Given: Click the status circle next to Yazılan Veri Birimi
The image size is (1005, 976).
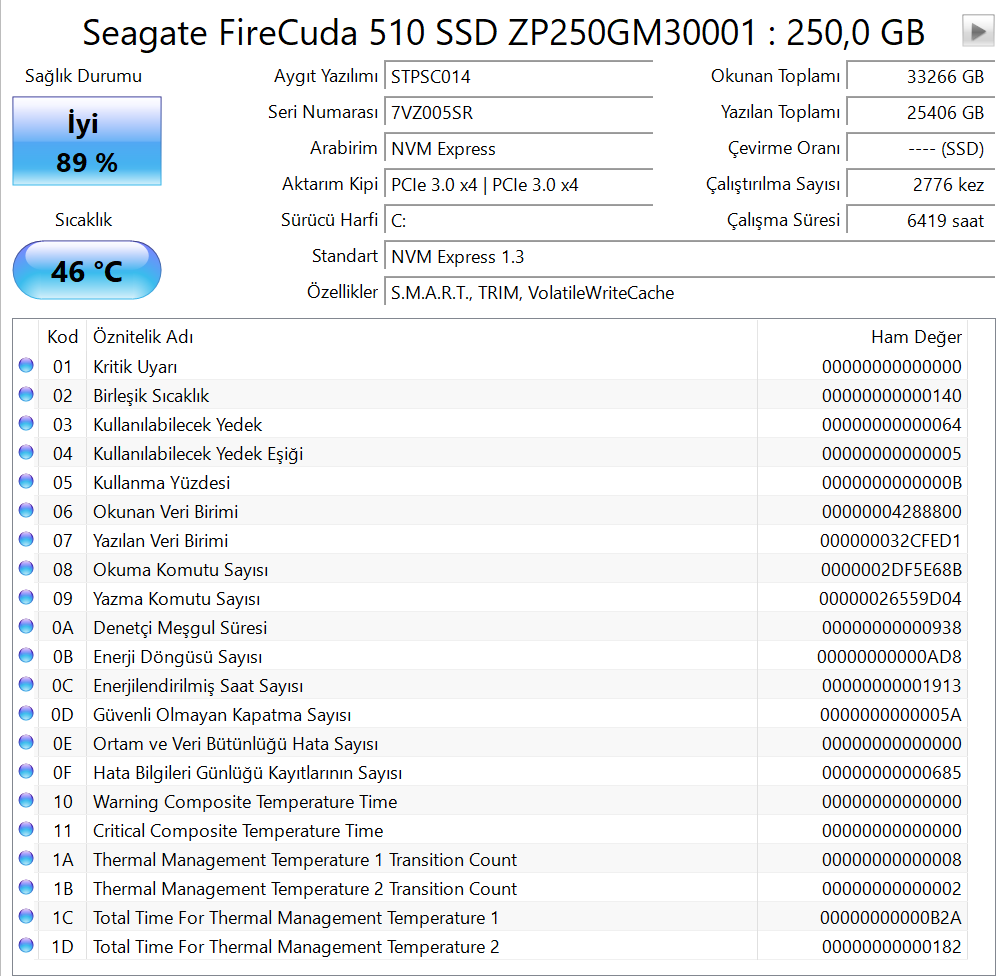Looking at the screenshot, I should (26, 541).
